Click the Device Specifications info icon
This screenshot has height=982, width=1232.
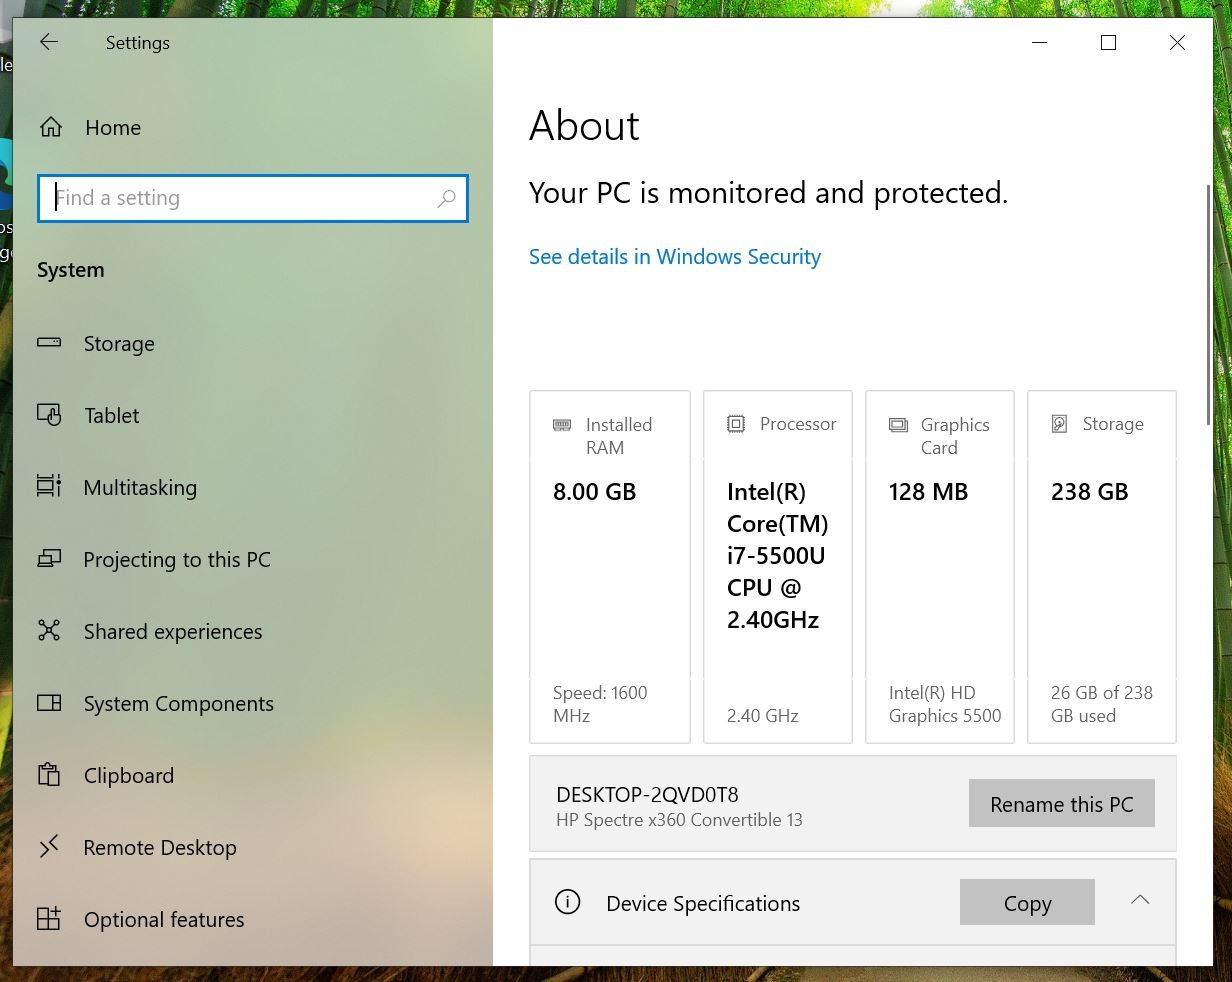pos(567,902)
